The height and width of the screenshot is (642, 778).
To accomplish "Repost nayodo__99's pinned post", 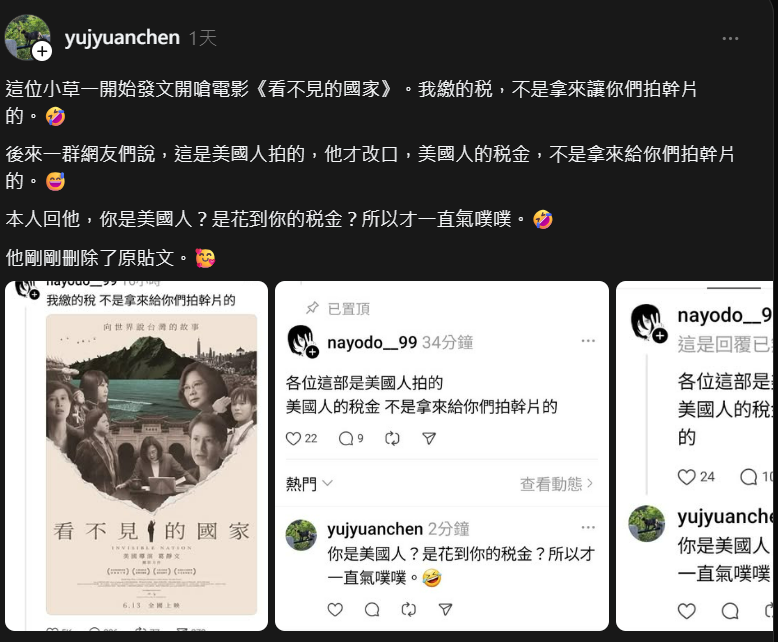I will click(x=392, y=439).
